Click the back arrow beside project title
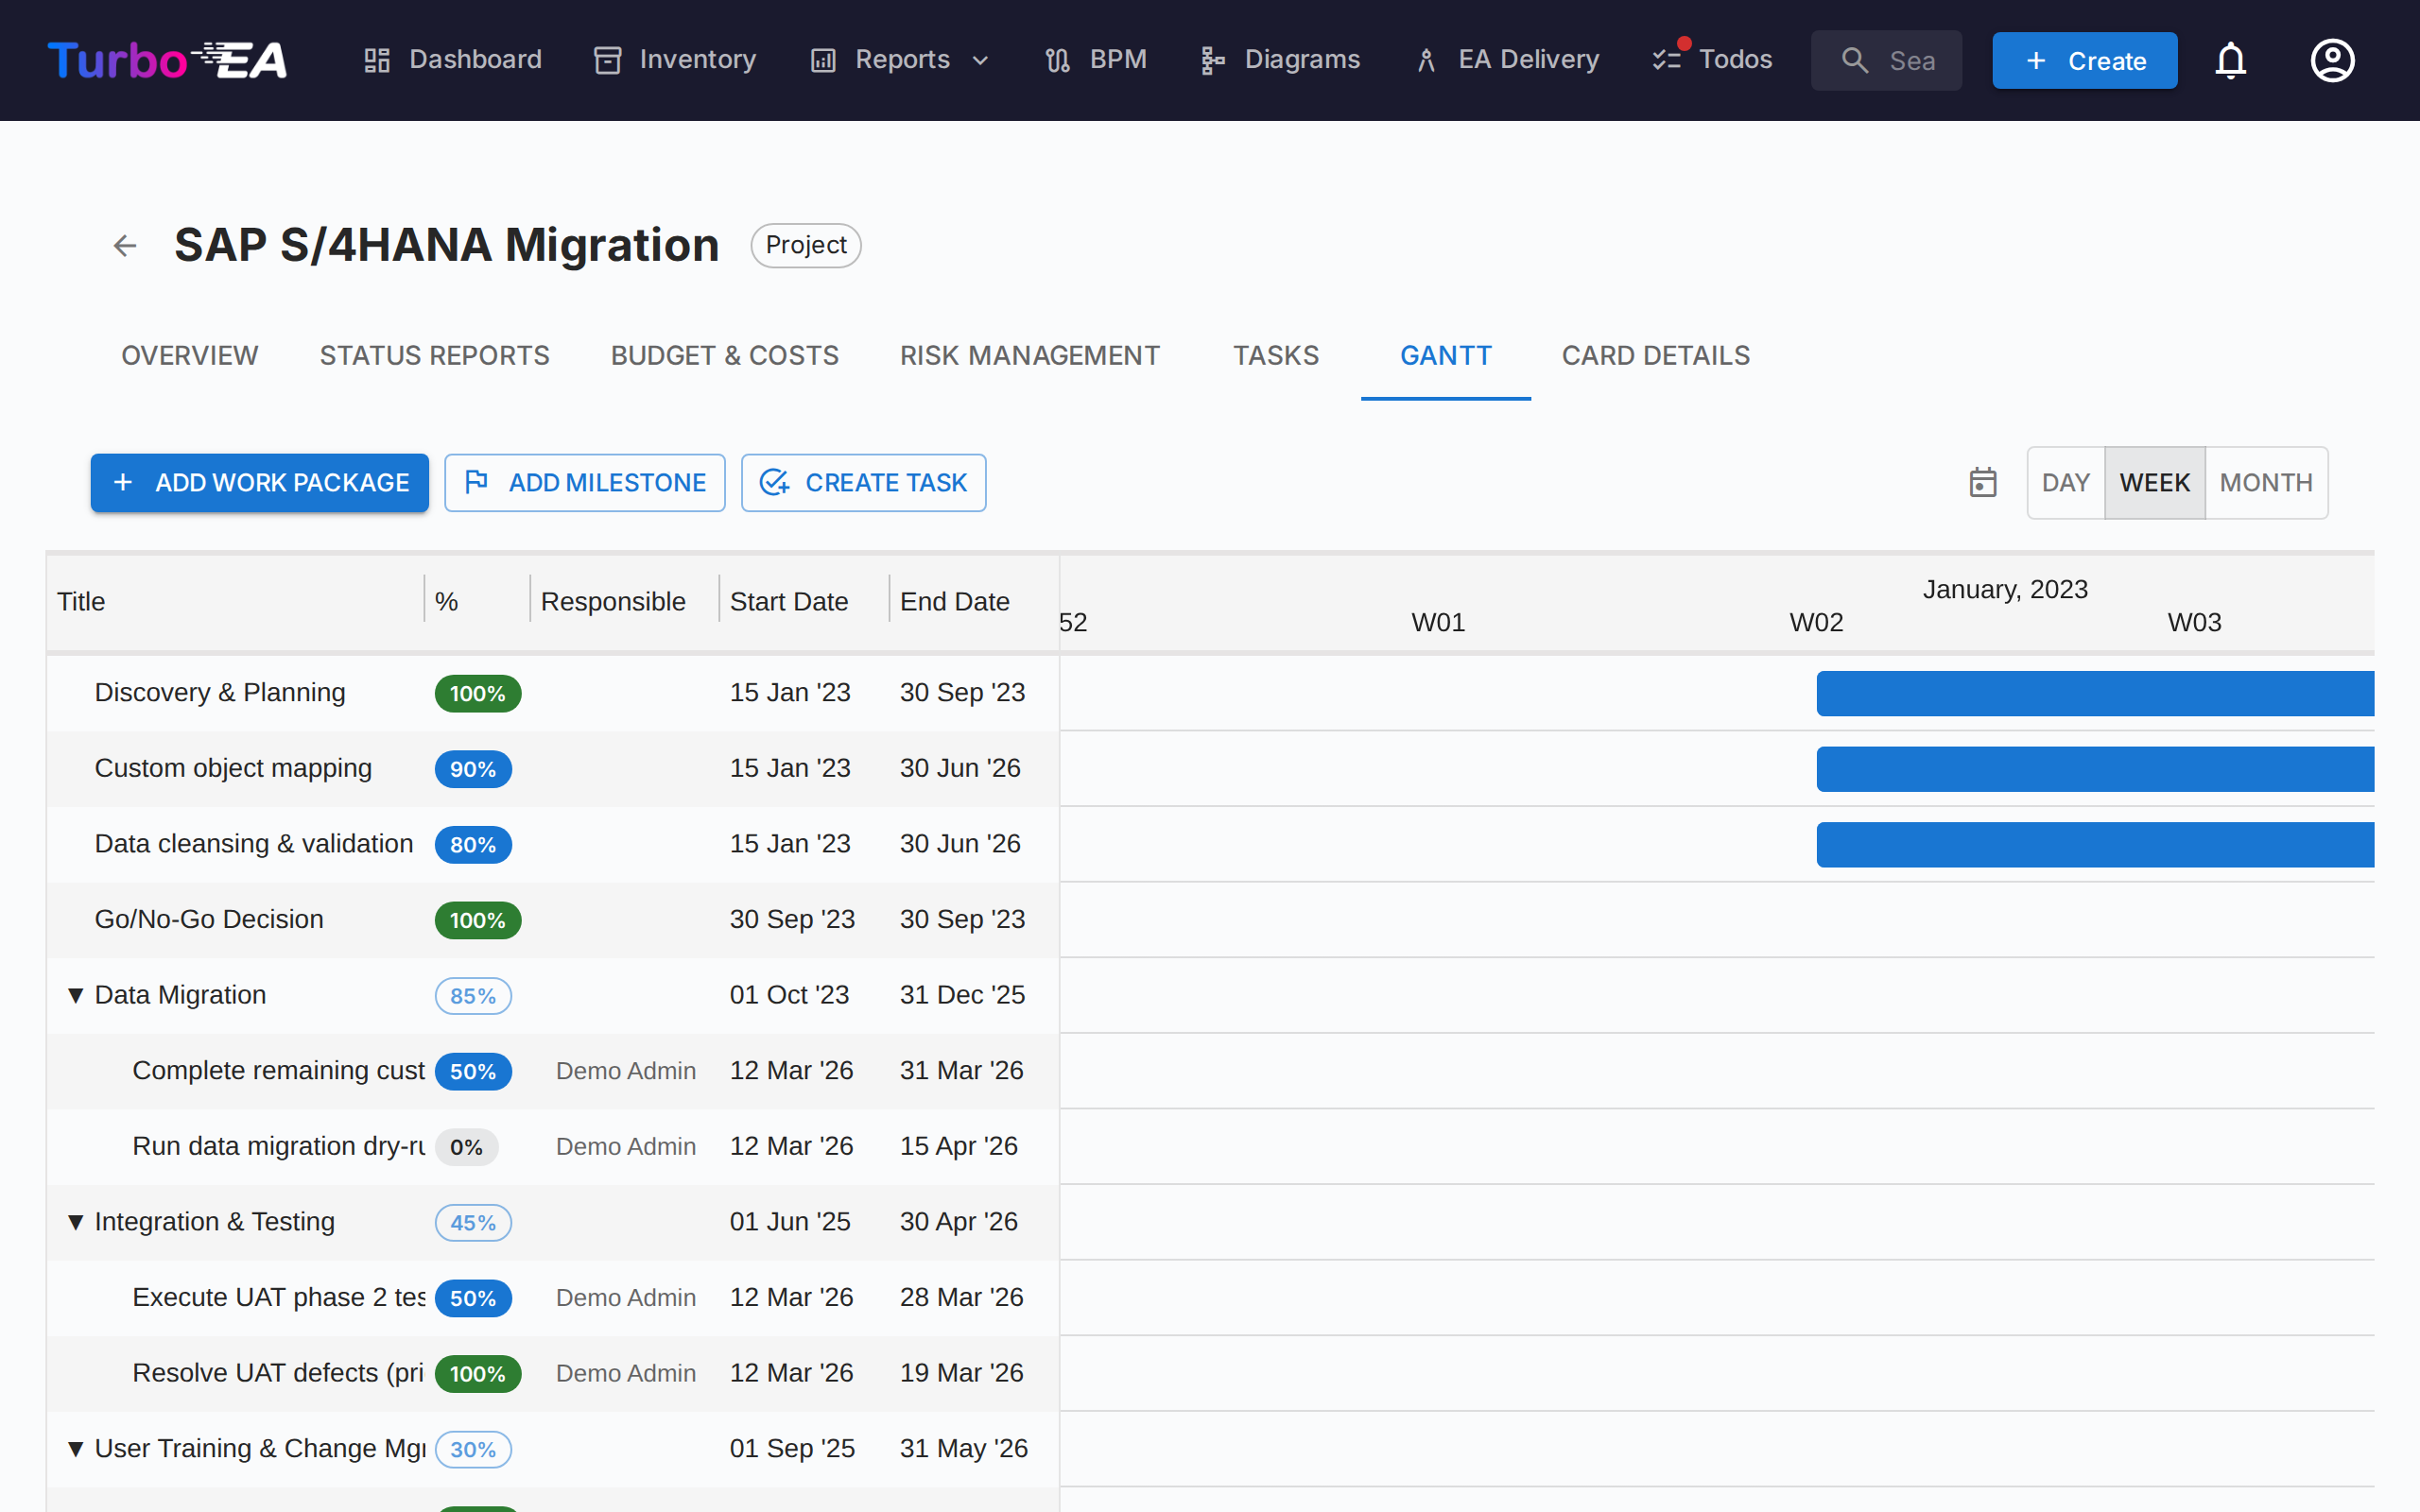Screen dimensions: 2420x1512 pyautogui.click(x=124, y=245)
